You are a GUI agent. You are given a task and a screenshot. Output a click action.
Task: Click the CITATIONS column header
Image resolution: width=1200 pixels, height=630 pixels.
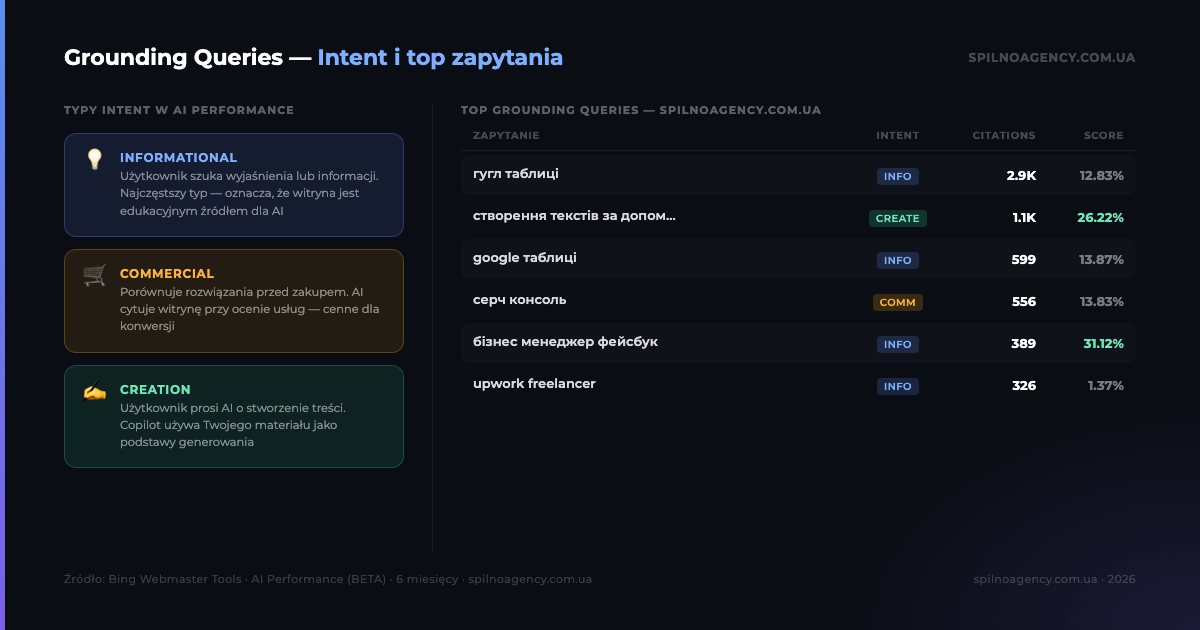(x=1004, y=136)
